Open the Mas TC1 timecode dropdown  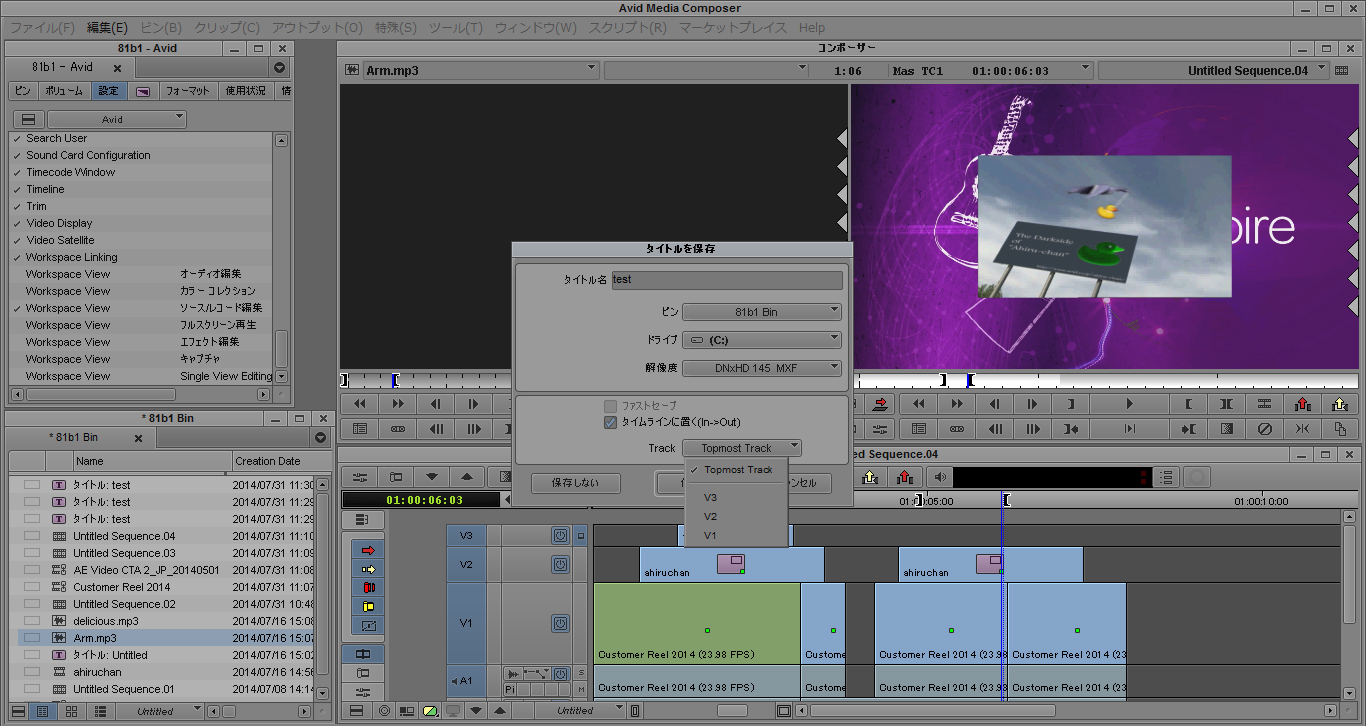point(990,70)
